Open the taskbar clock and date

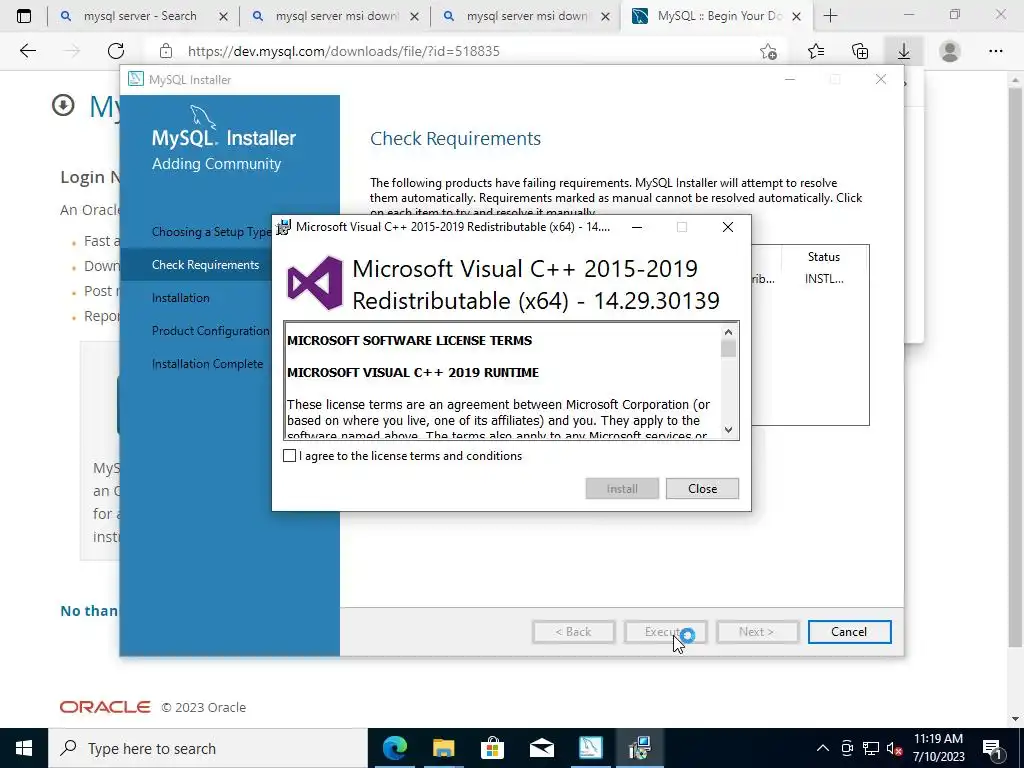[938, 748]
